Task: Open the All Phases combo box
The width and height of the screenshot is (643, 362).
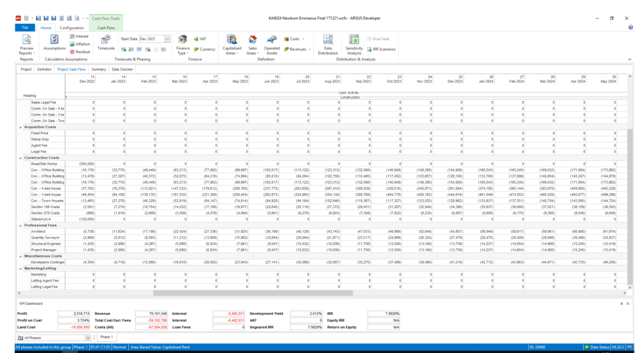Action: click(x=54, y=338)
